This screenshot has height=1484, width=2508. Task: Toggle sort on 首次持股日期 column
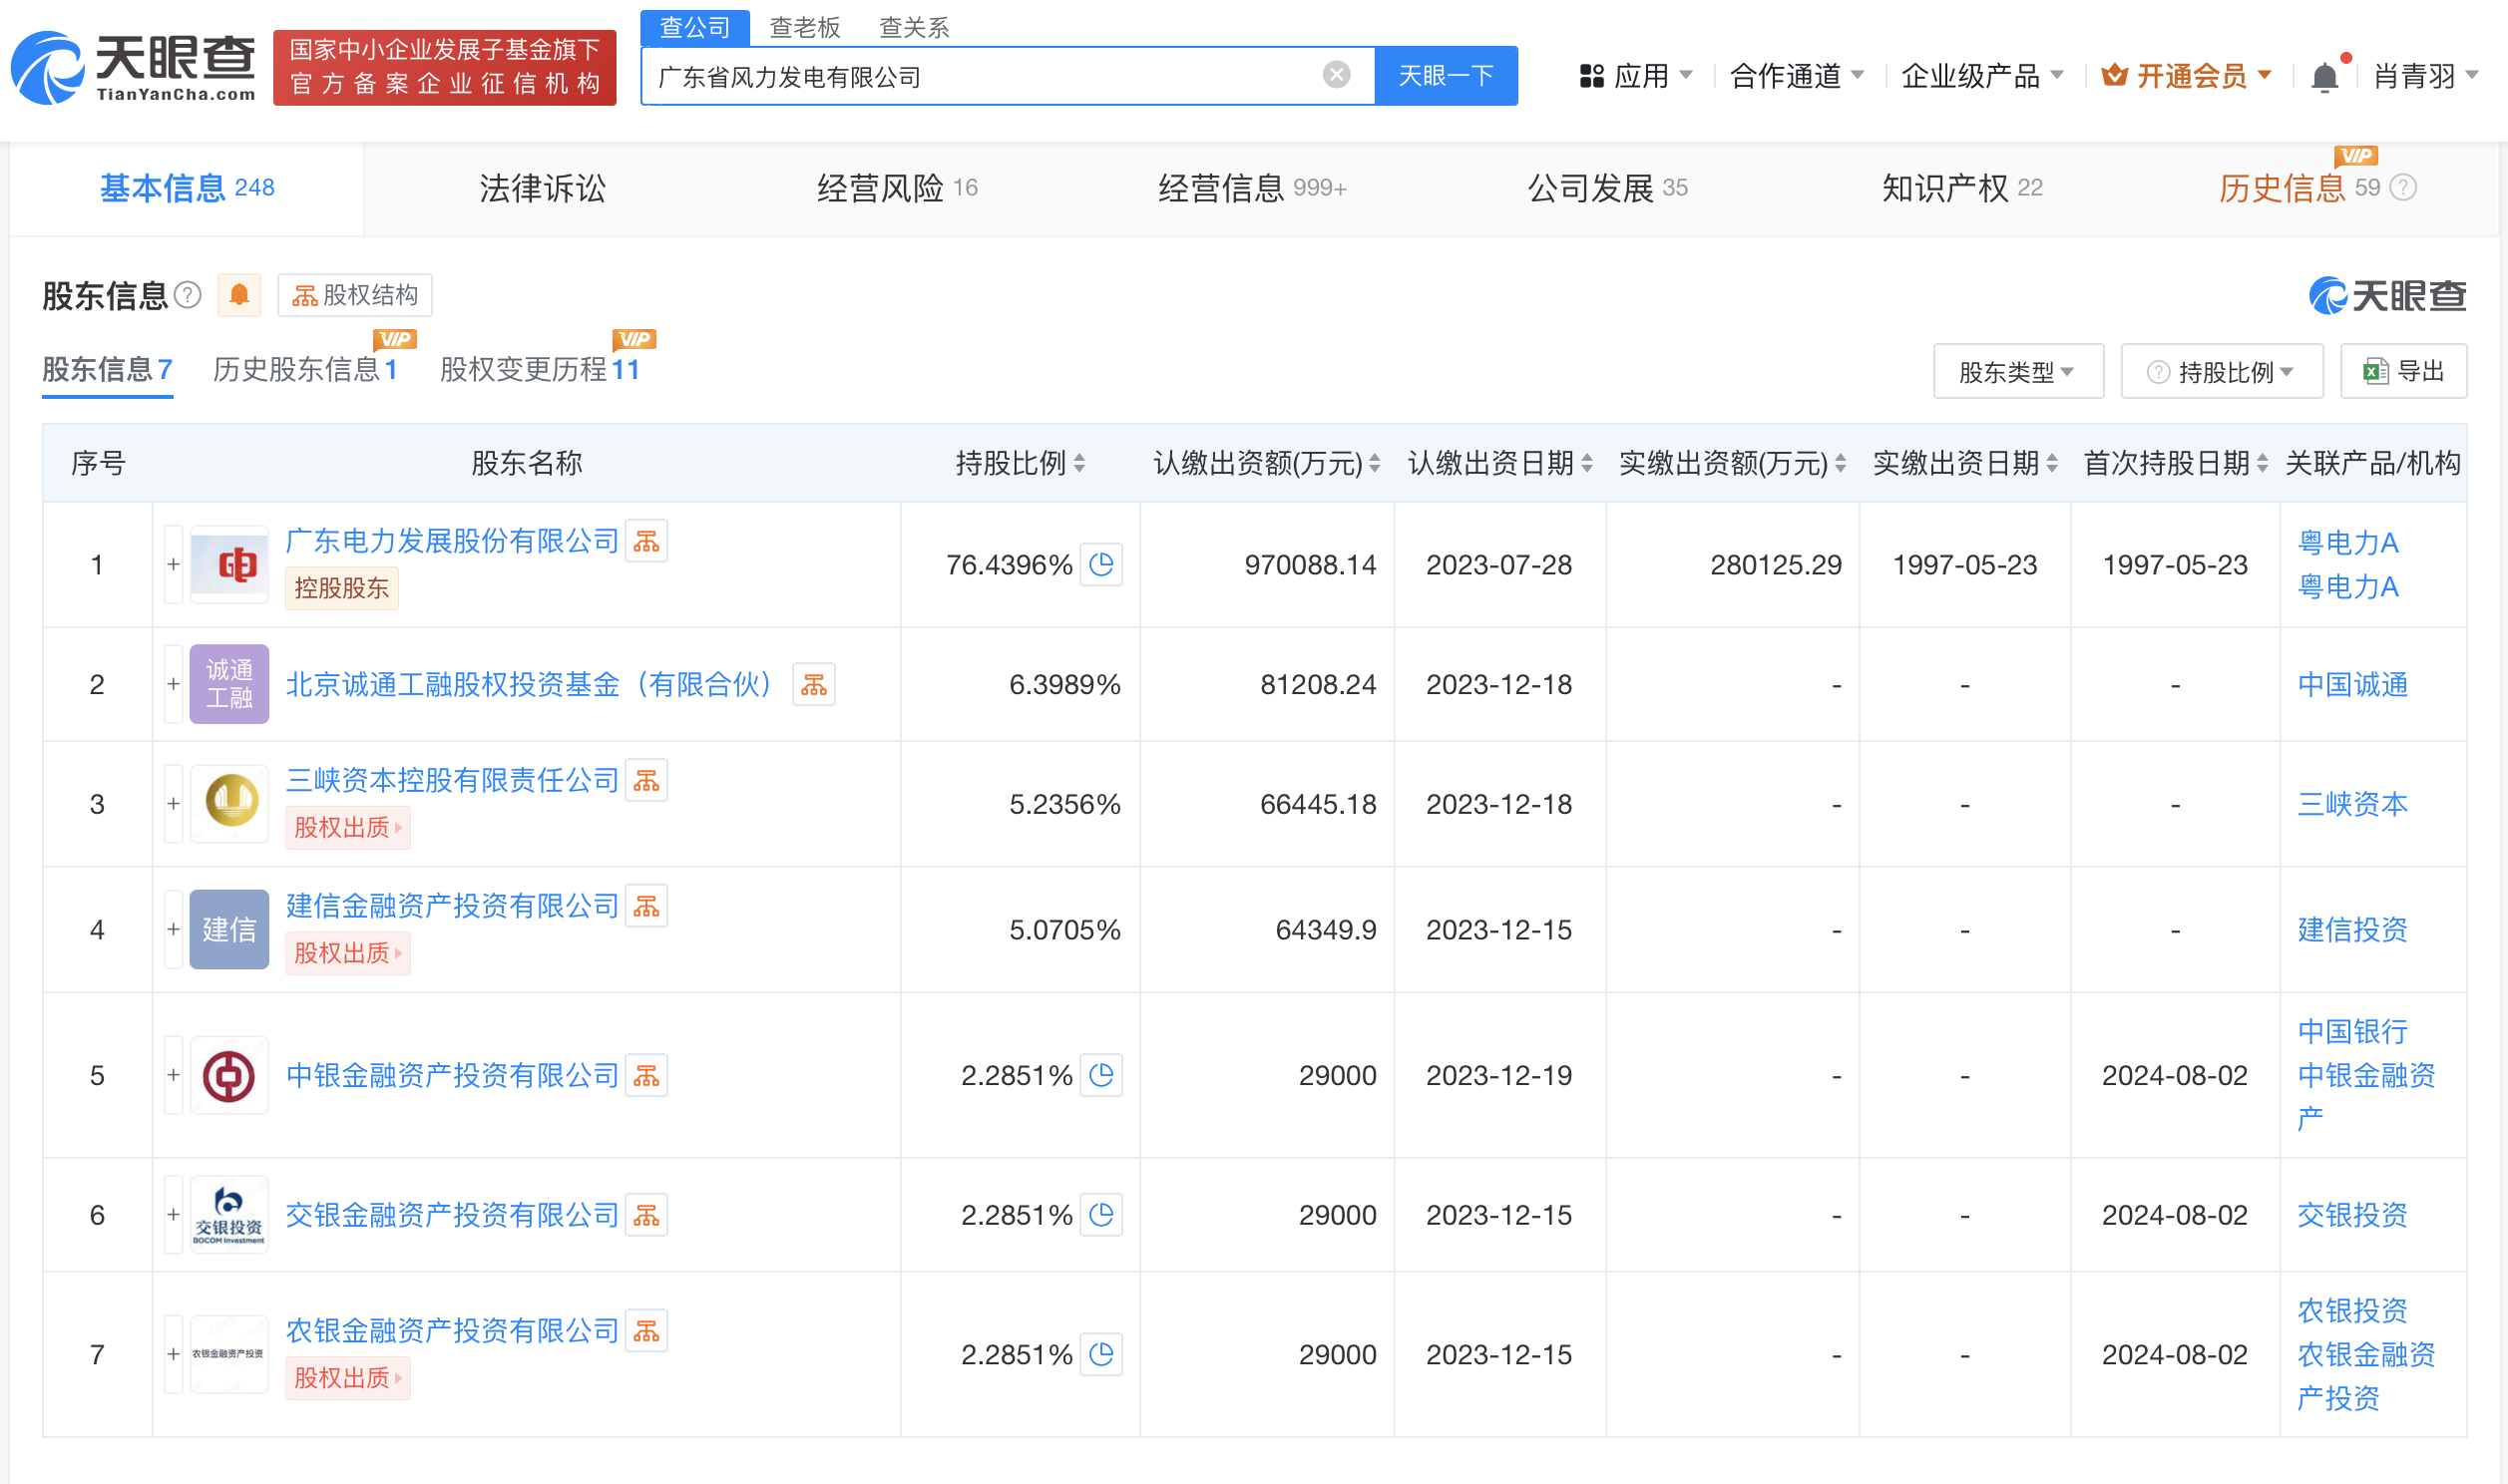[2262, 463]
